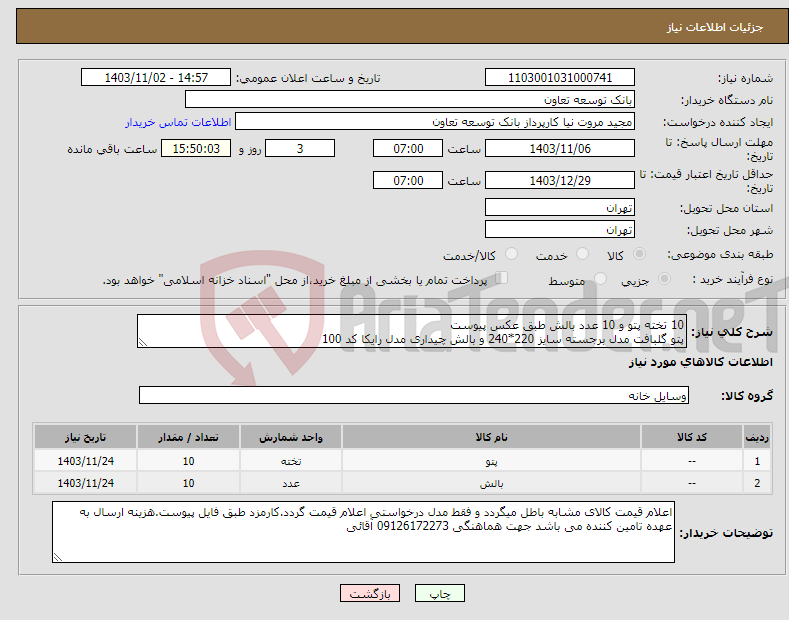Click the delivery province field تهران

pyautogui.click(x=560, y=207)
